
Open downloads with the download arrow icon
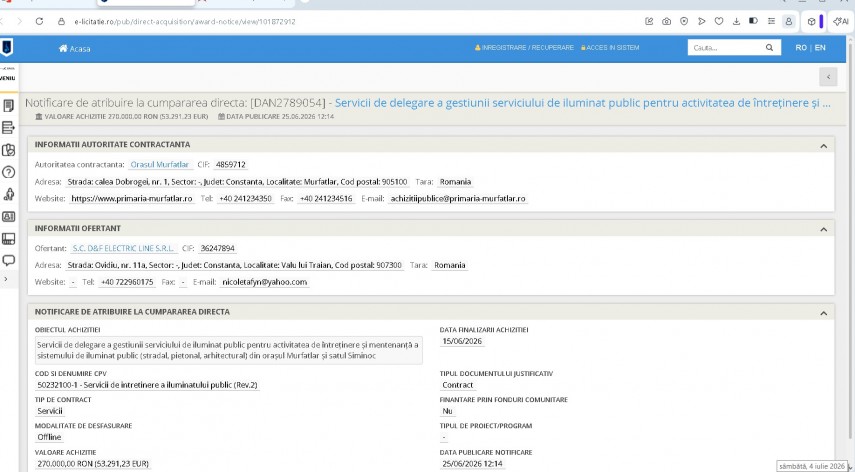[736, 21]
